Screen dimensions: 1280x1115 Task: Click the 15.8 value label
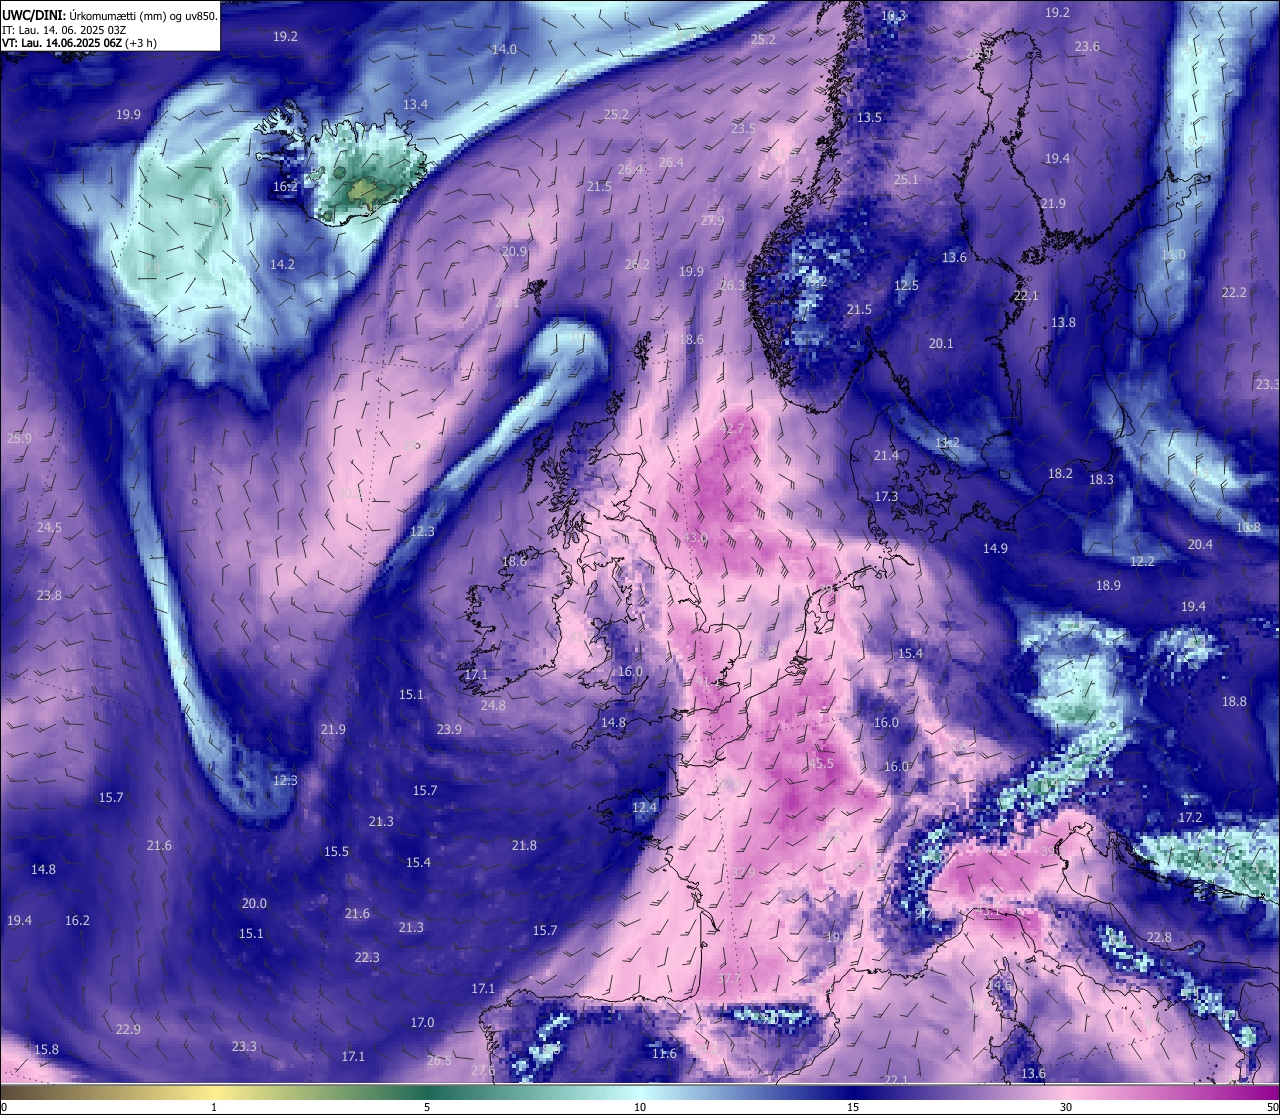(46, 1050)
